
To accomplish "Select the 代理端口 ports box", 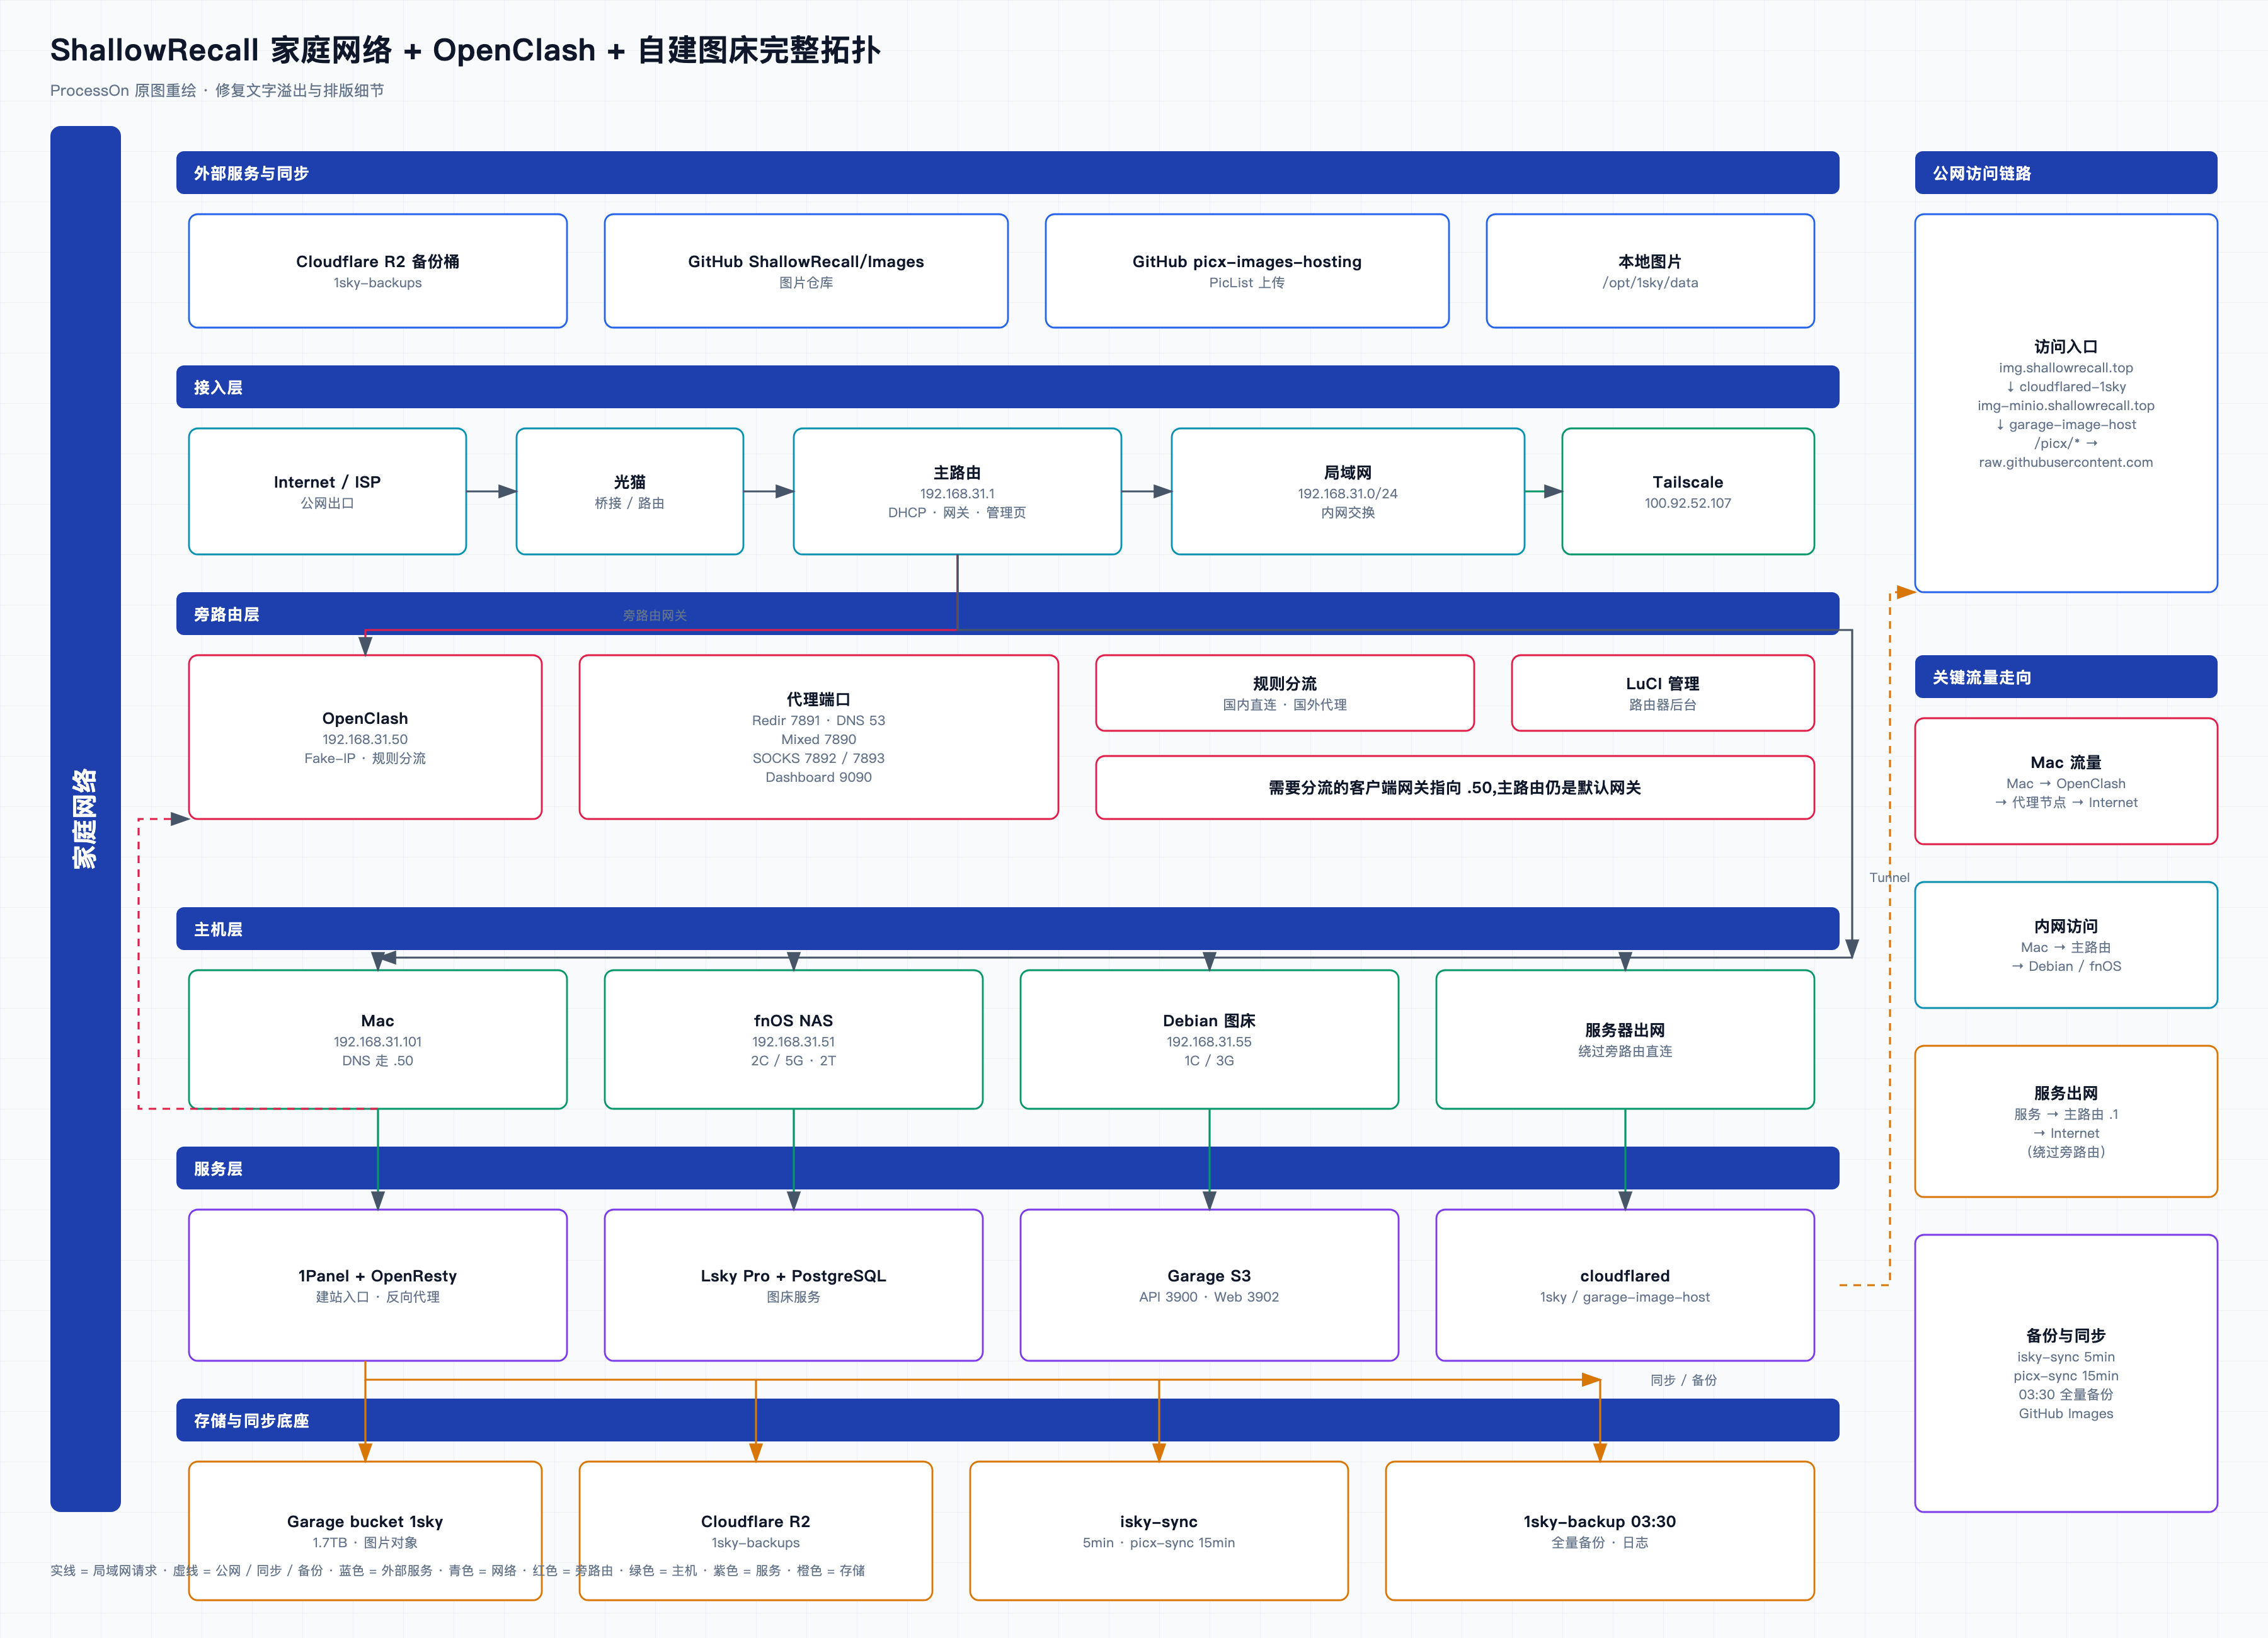I will pos(819,737).
